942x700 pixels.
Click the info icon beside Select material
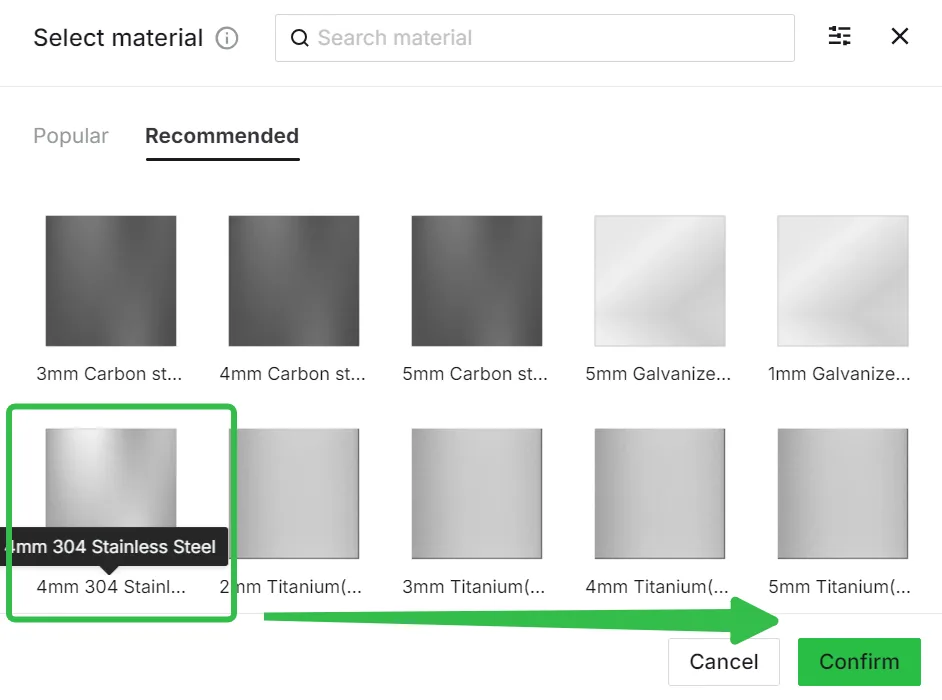coord(227,38)
